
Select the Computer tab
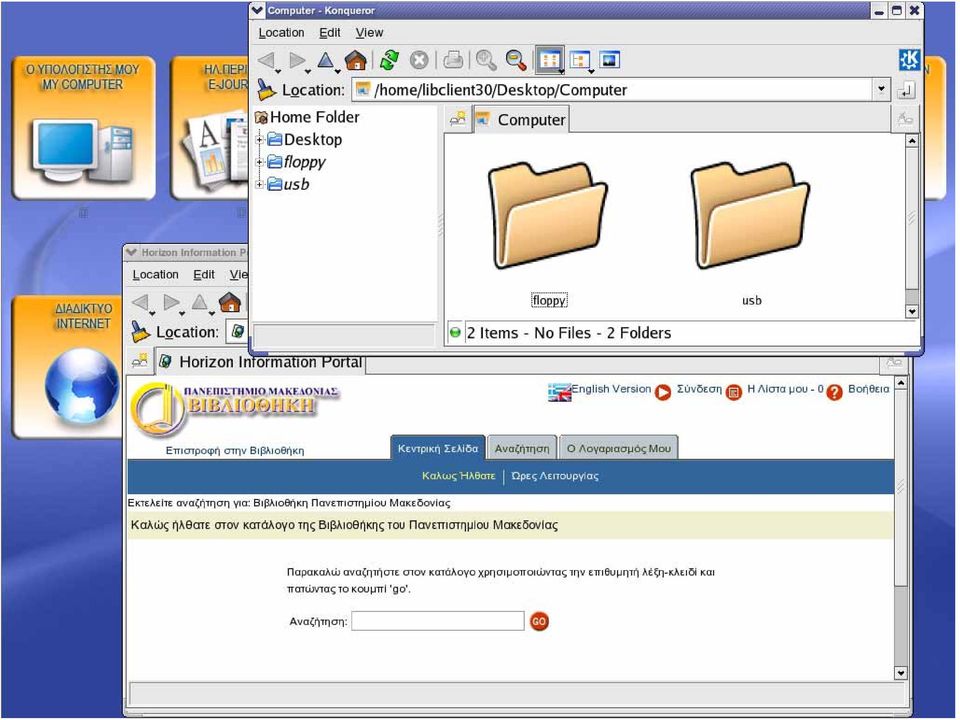click(521, 119)
